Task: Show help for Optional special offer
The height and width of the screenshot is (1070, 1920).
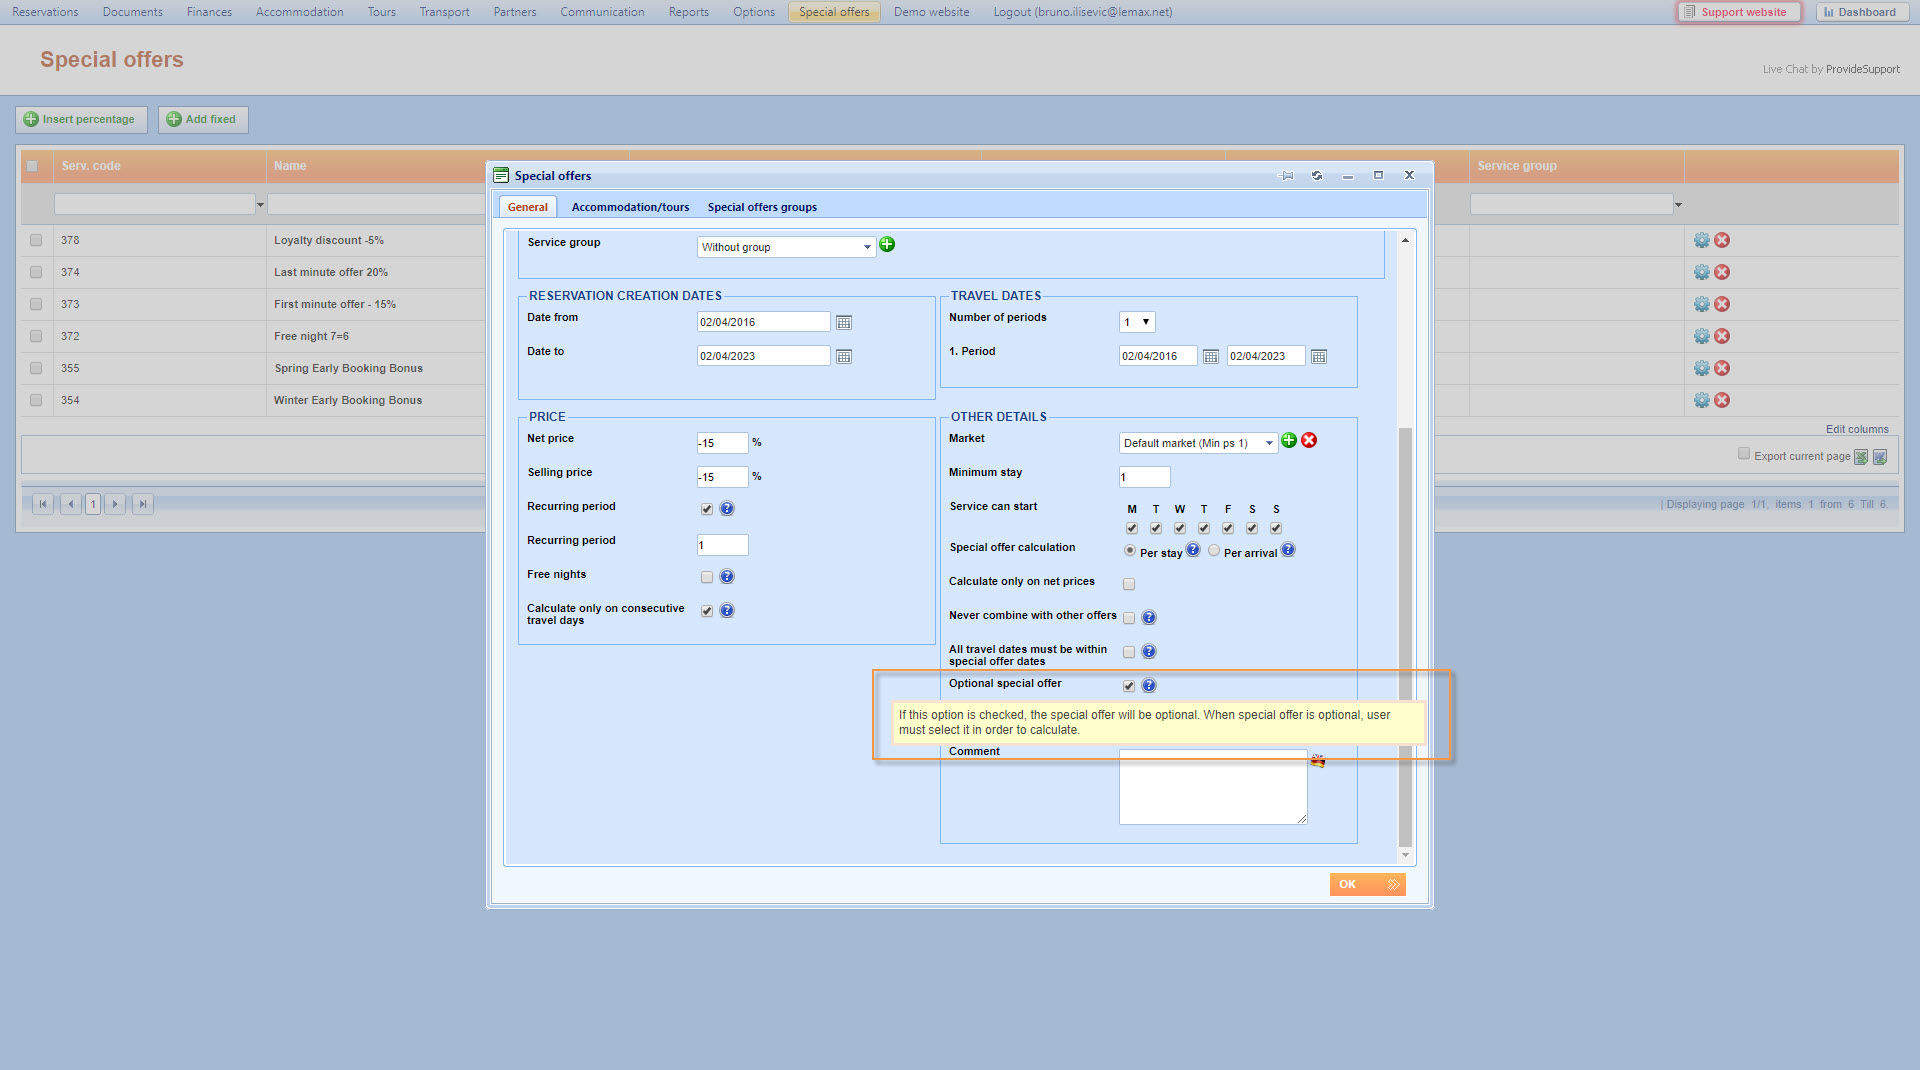Action: tap(1149, 685)
